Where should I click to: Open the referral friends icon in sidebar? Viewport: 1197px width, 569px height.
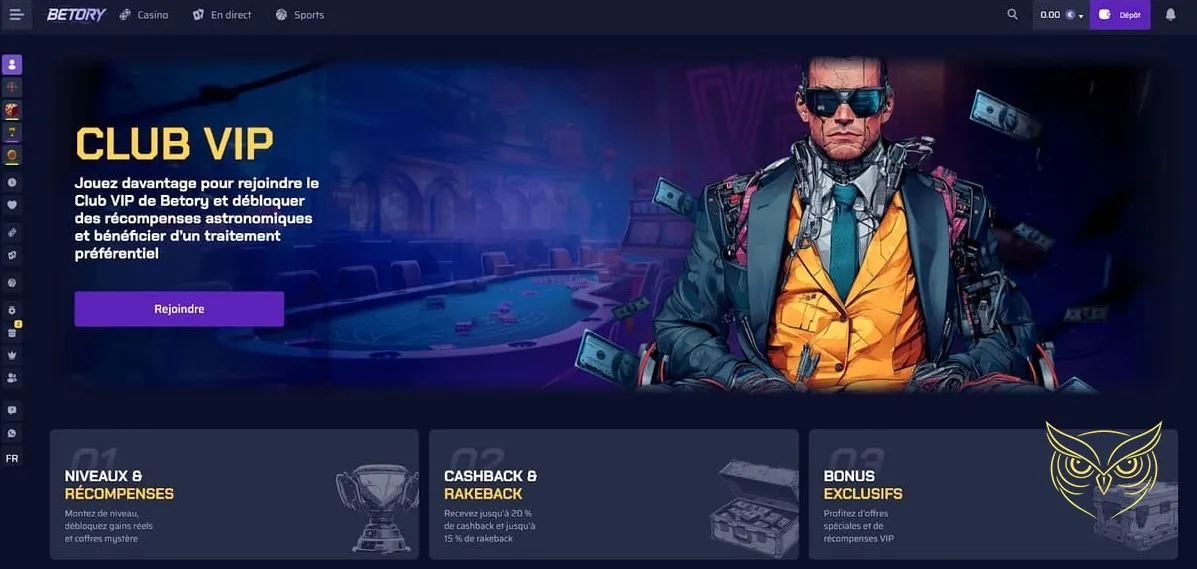[x=12, y=377]
